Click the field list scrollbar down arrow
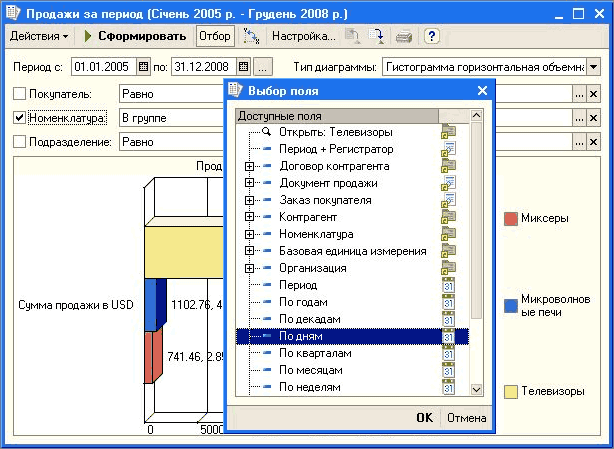 tap(476, 389)
